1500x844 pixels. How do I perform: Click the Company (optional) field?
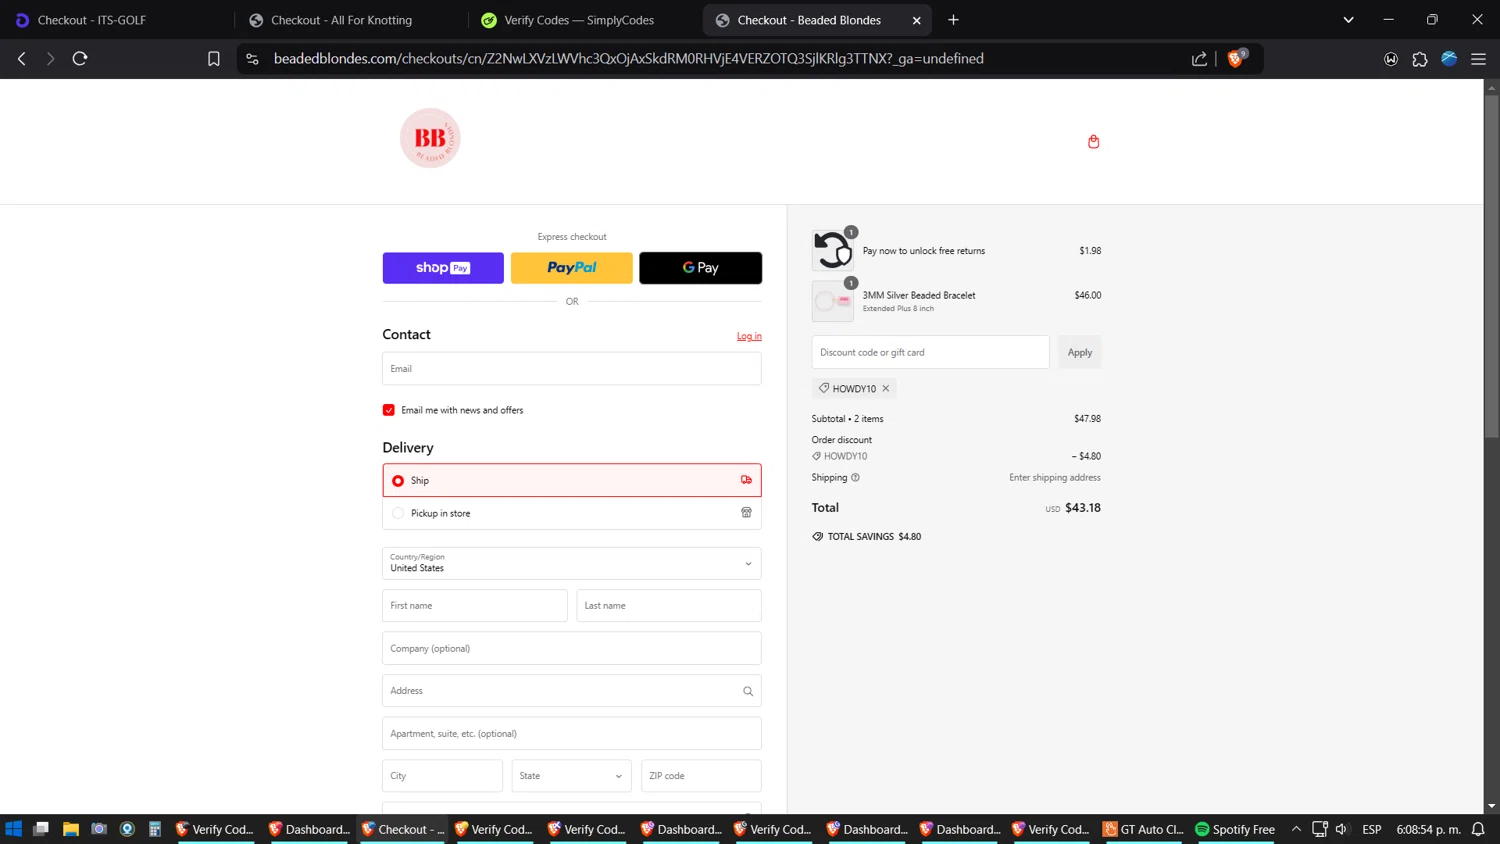coord(572,648)
